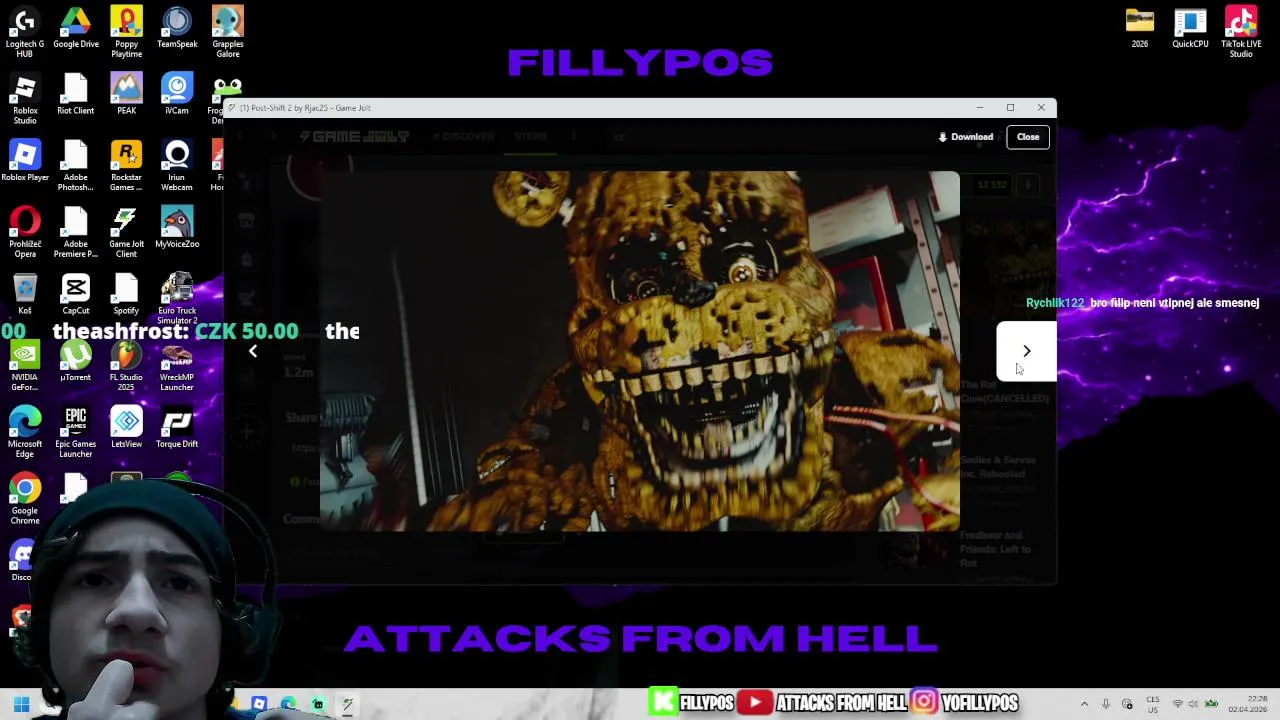Open the 2026 folder on desktop
This screenshot has height=720, width=1280.
[1140, 28]
